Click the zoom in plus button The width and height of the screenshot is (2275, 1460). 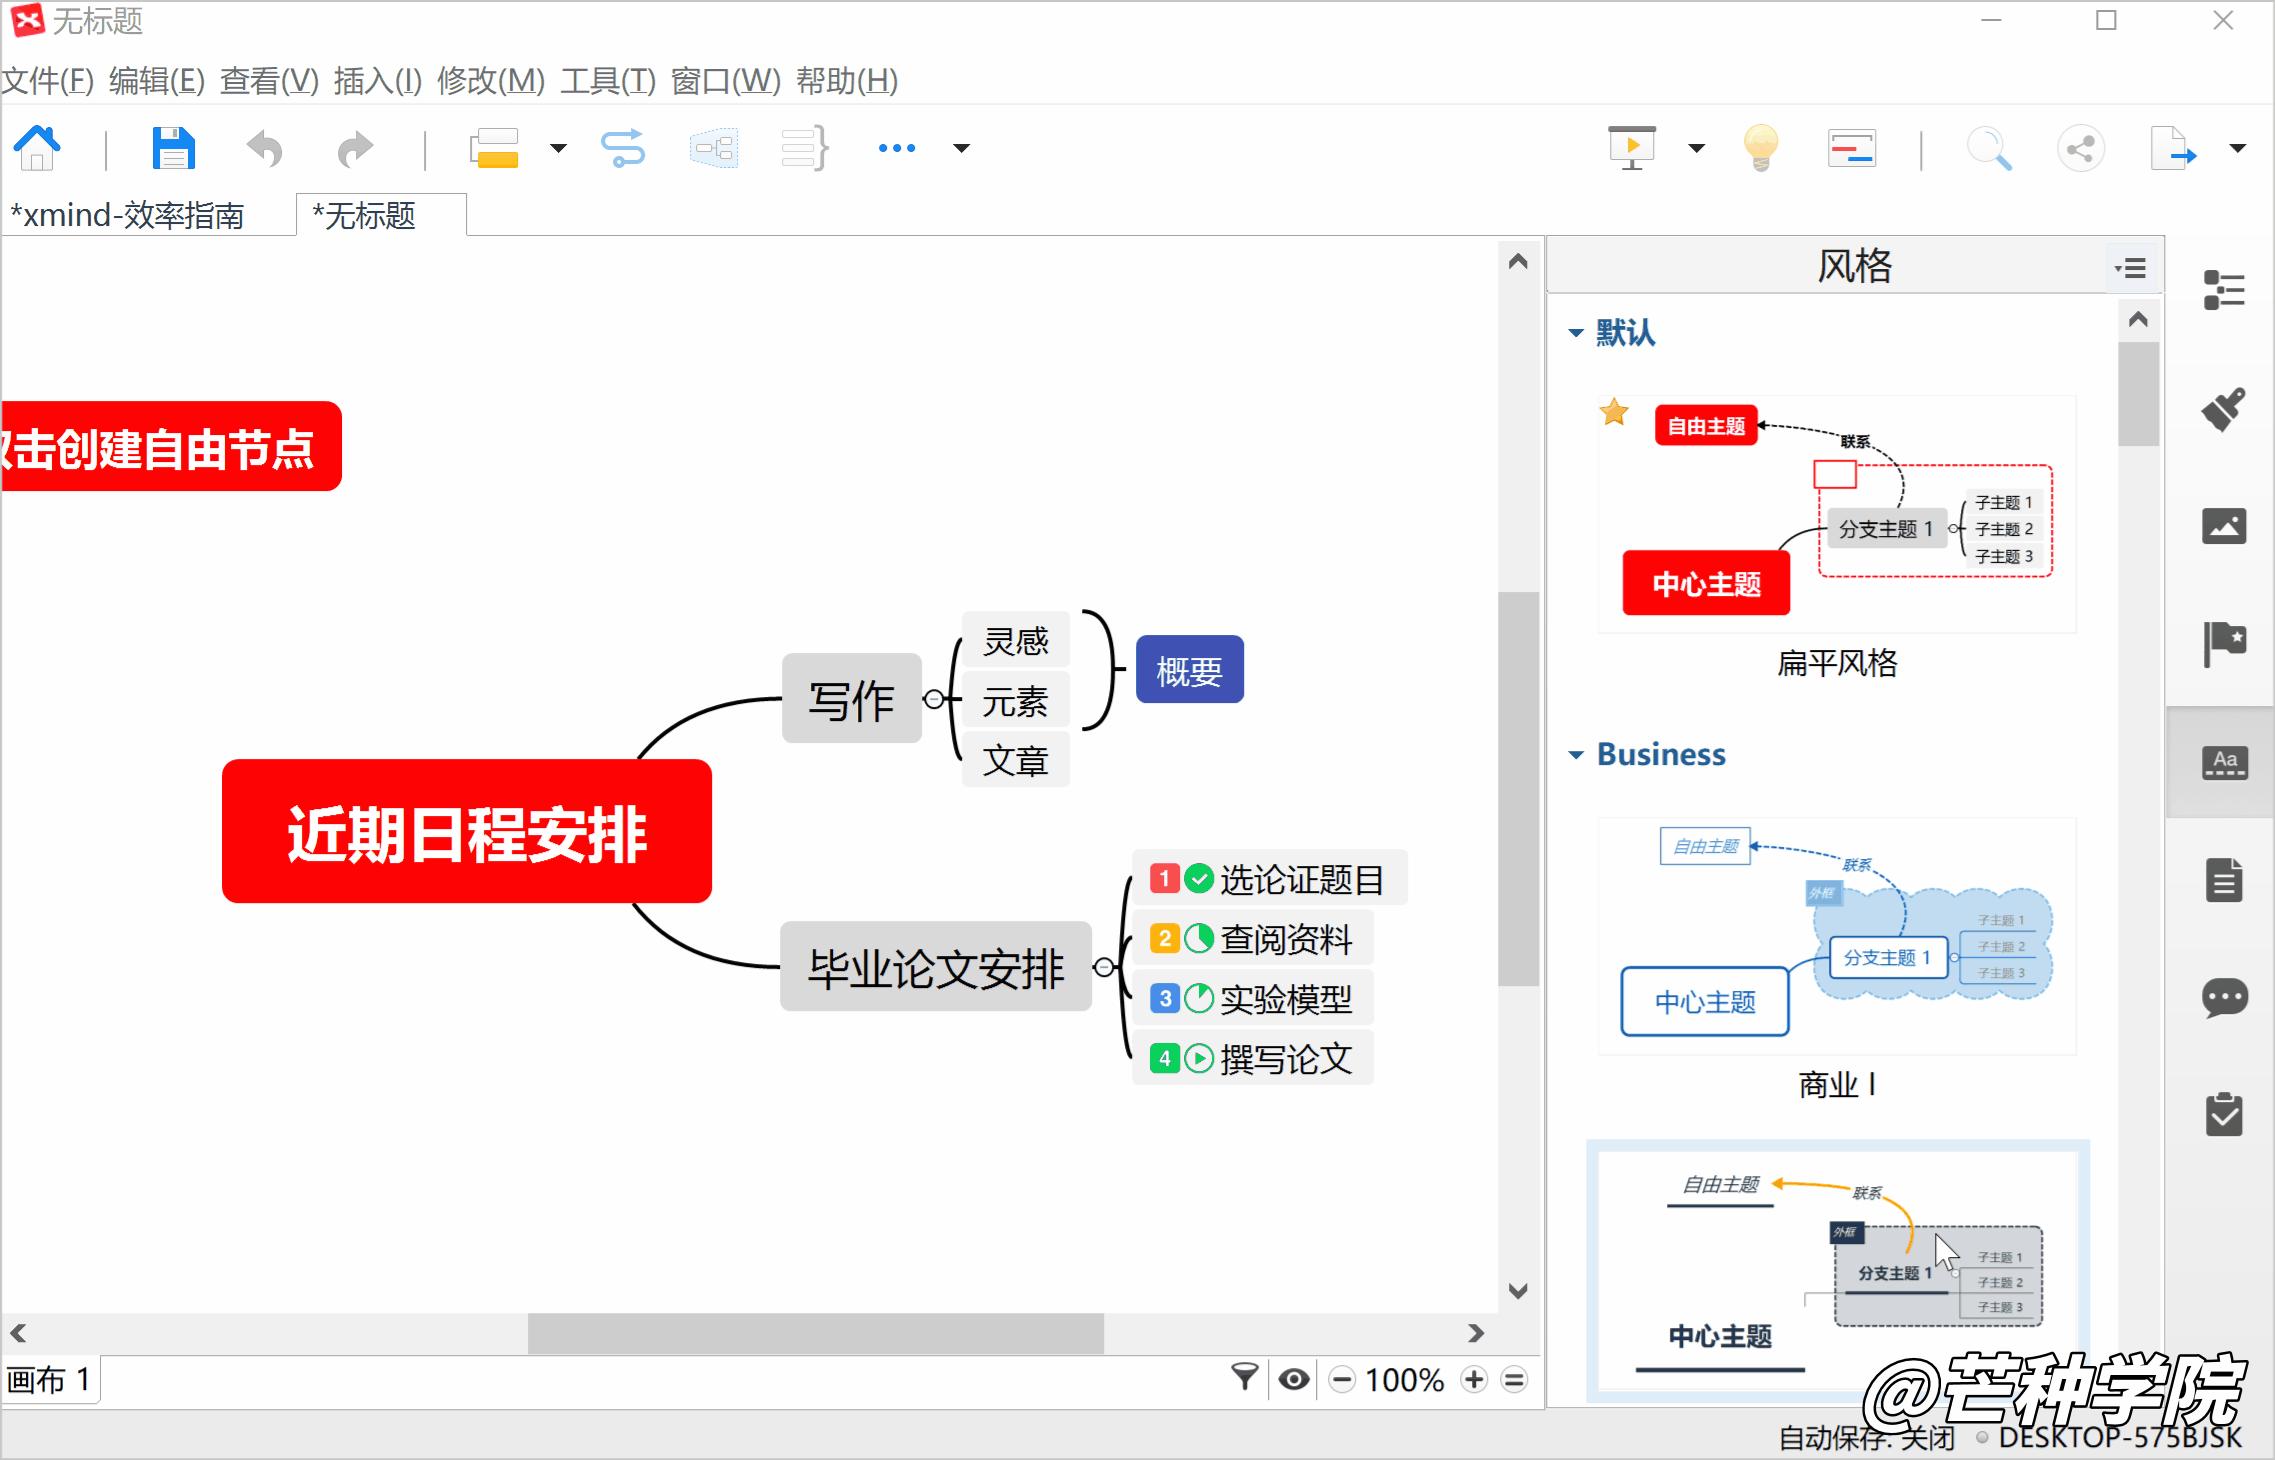tap(1474, 1380)
